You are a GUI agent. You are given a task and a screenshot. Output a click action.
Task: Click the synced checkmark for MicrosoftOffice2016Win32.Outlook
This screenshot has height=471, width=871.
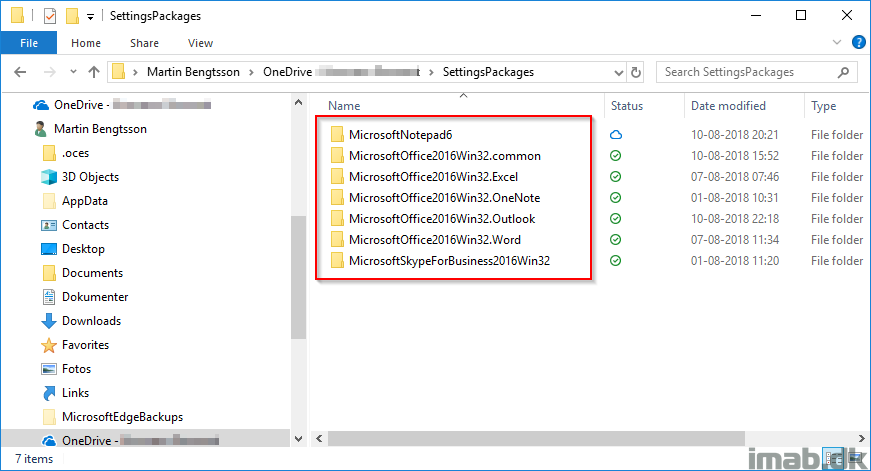(615, 219)
